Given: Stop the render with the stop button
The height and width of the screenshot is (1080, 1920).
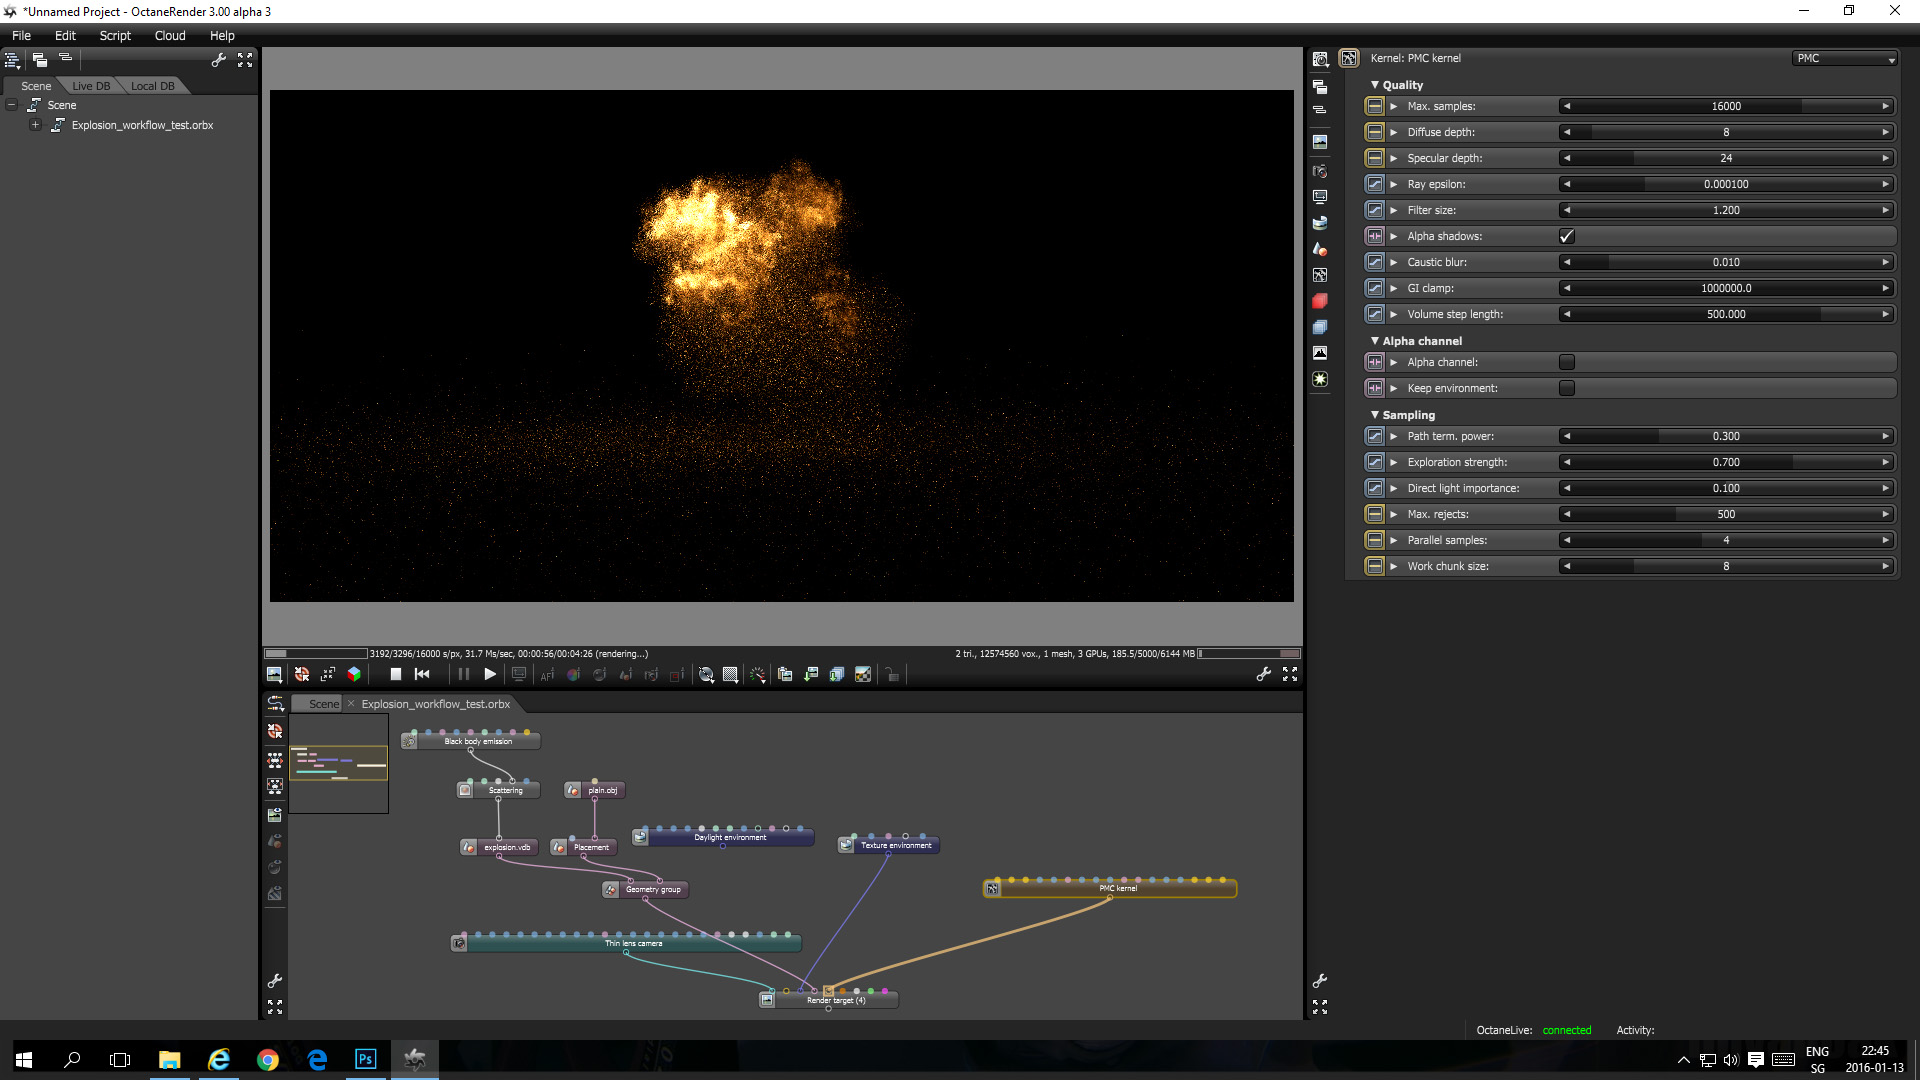Looking at the screenshot, I should [395, 675].
